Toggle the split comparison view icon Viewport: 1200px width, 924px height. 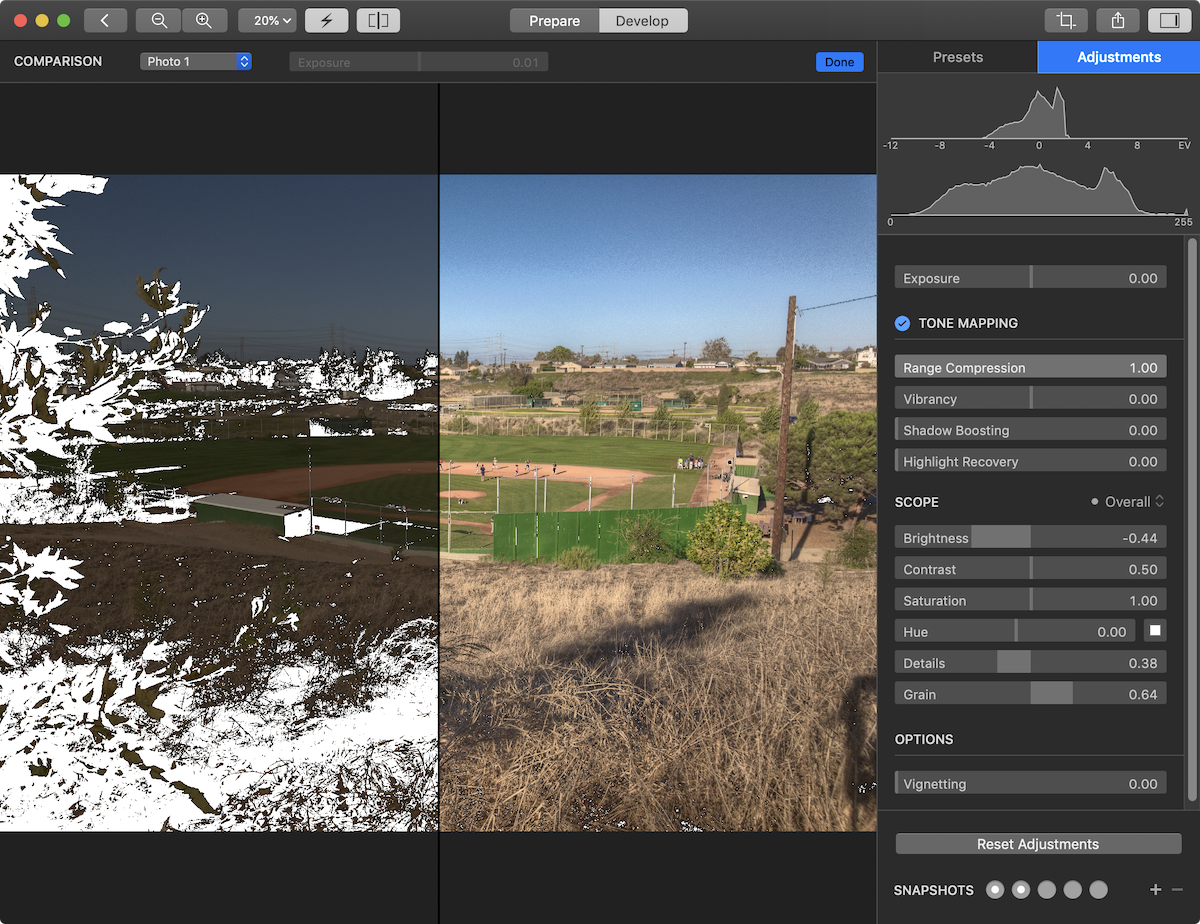pos(378,20)
